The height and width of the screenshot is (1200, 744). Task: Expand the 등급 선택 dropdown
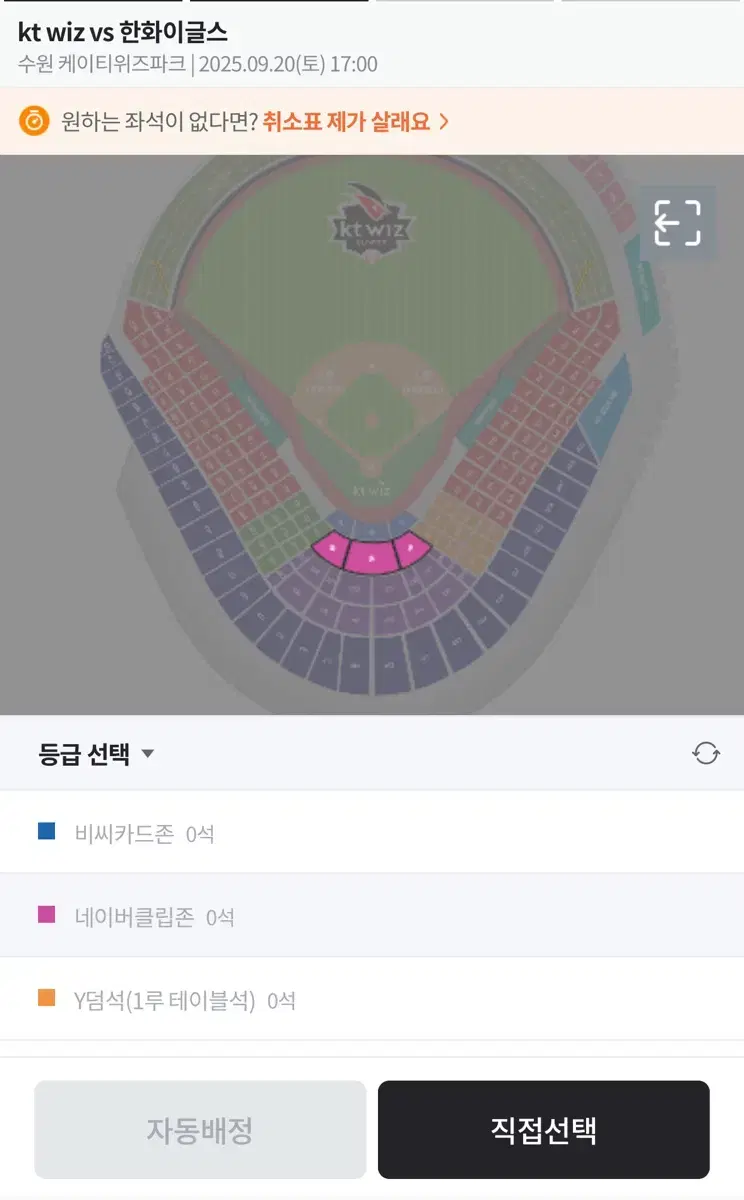[x=96, y=753]
